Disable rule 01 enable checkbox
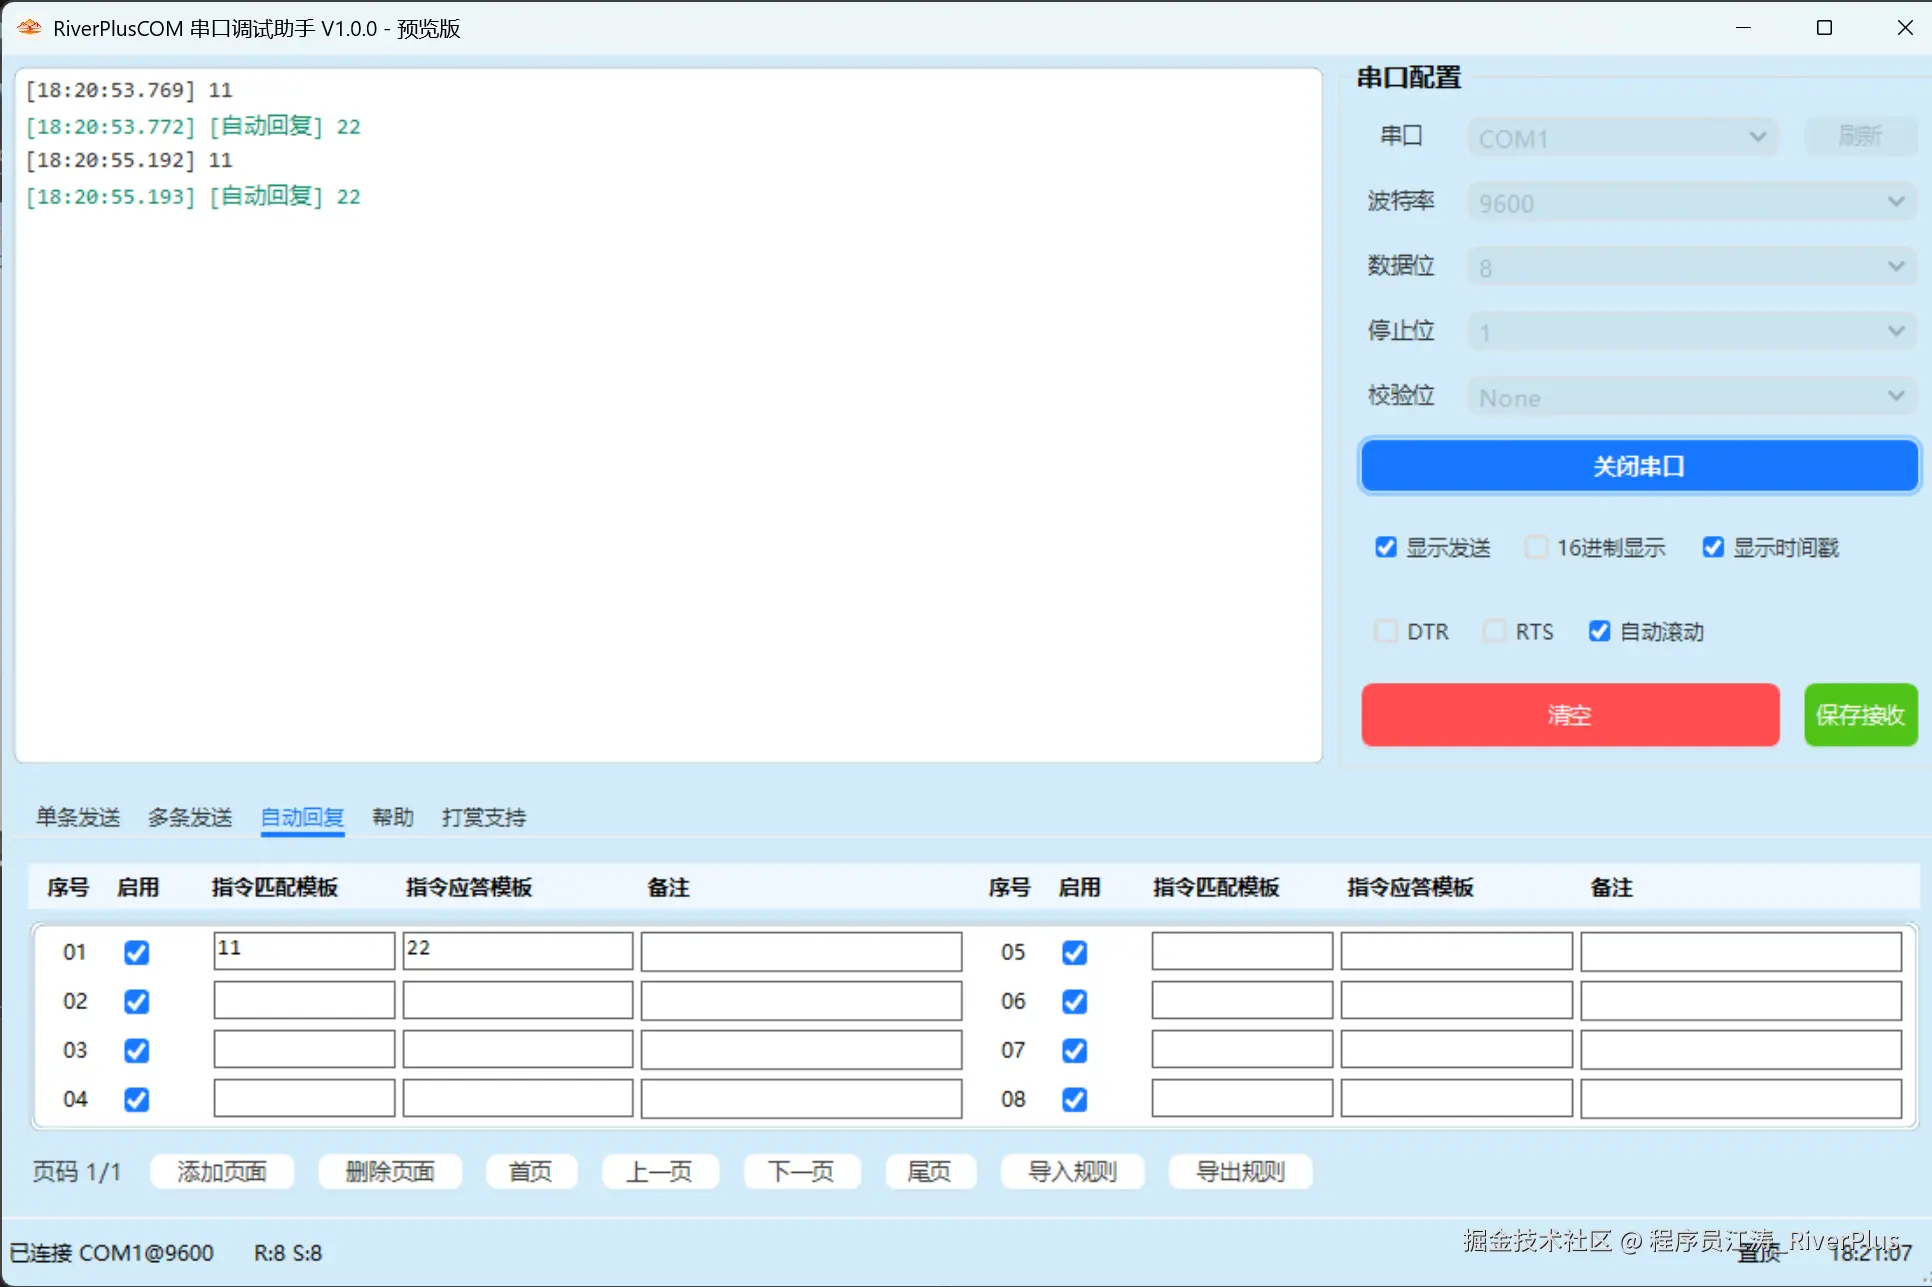This screenshot has width=1932, height=1287. (x=137, y=952)
